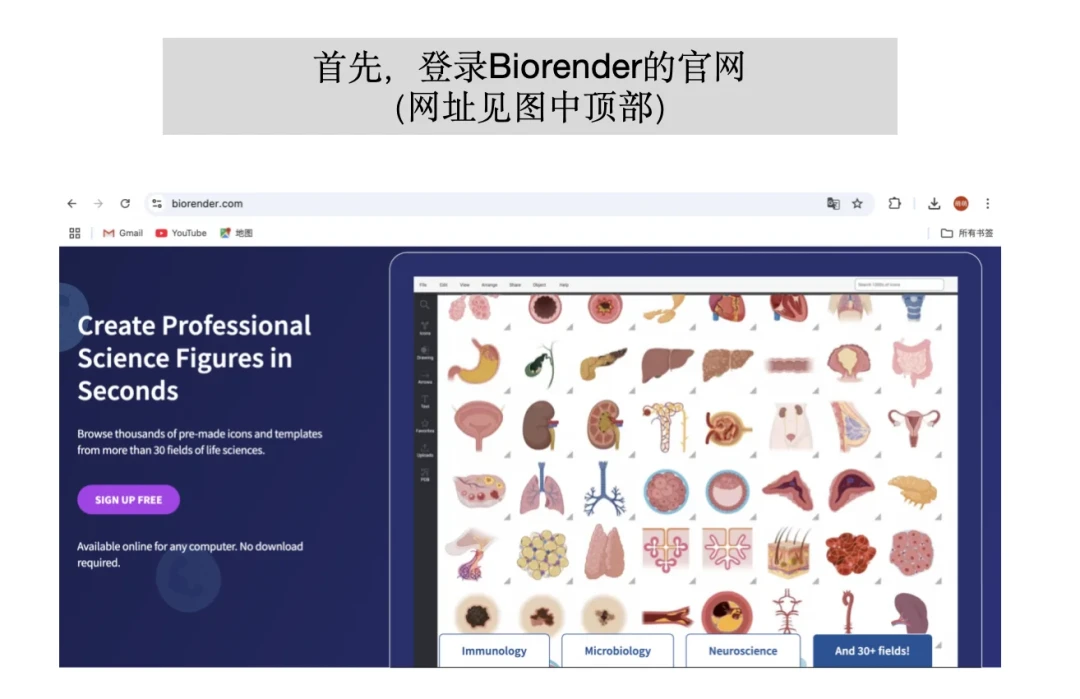
Task: Open the Object menu in BioRender editor
Action: click(x=539, y=285)
